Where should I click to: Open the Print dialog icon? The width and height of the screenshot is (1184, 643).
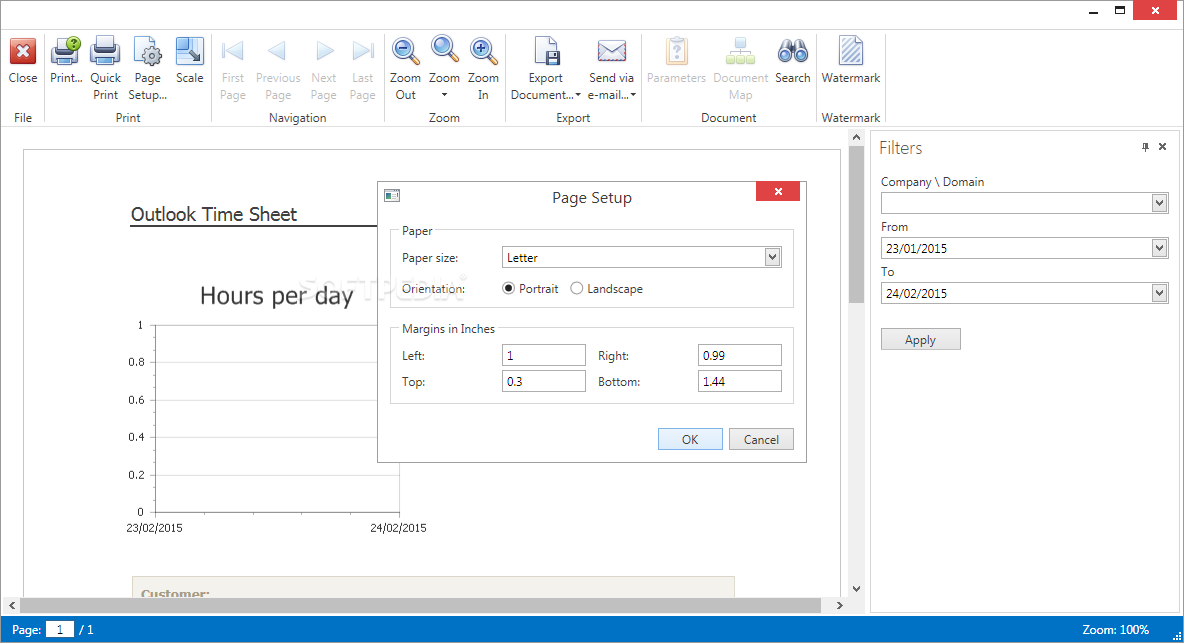pos(66,51)
